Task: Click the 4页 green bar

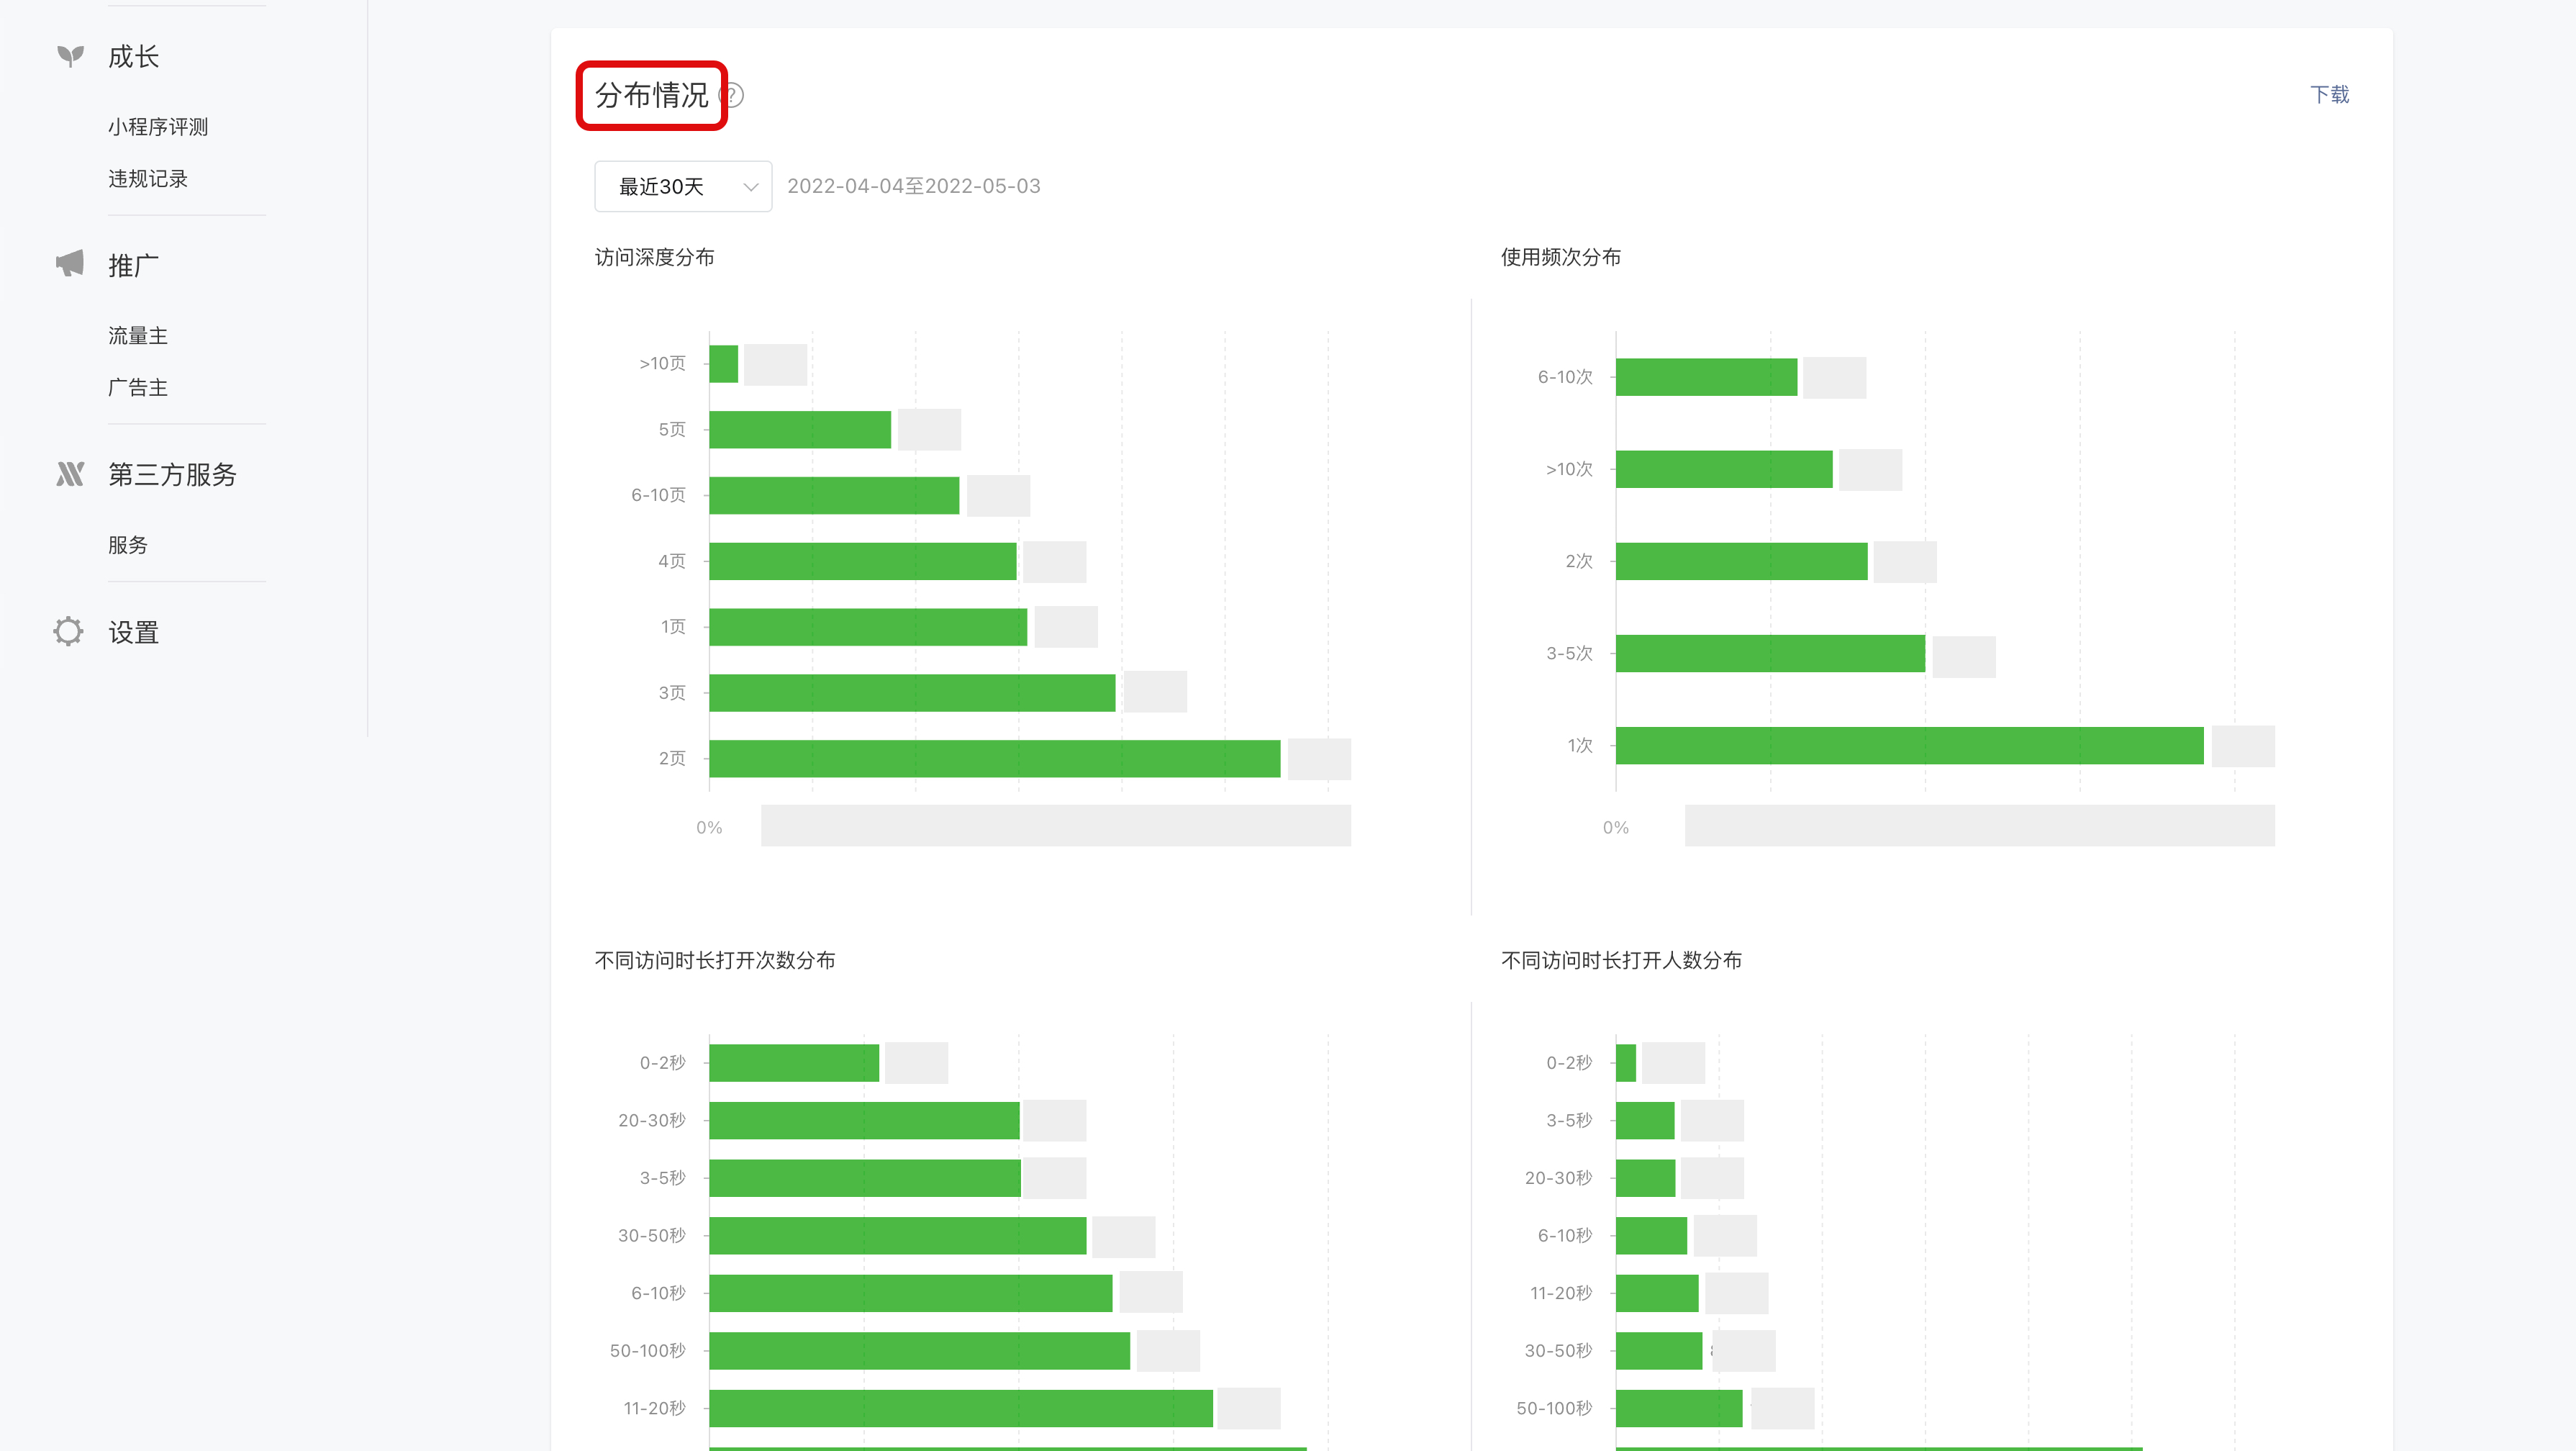Action: [x=863, y=561]
